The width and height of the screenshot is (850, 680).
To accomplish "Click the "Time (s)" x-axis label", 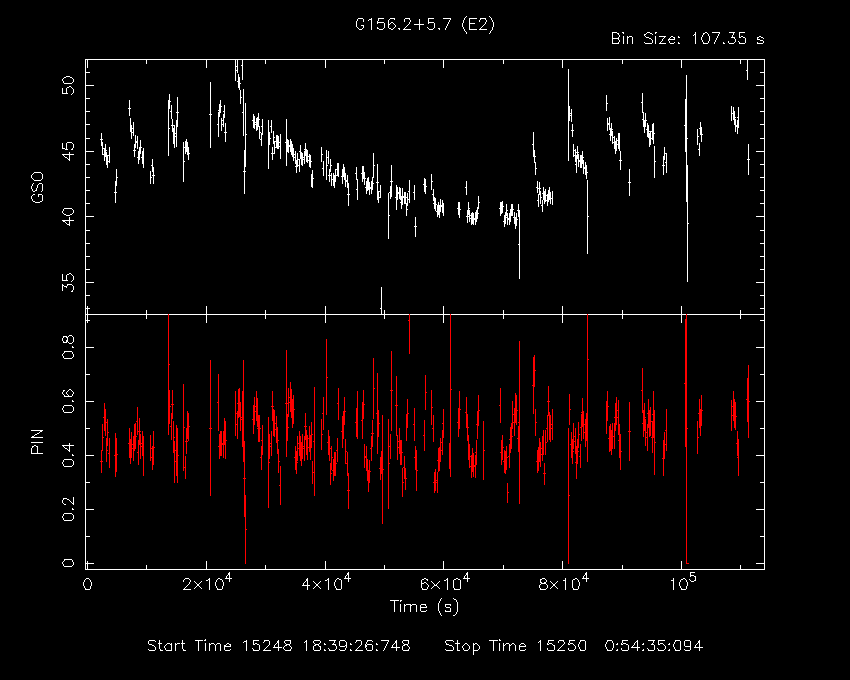I will [x=424, y=606].
